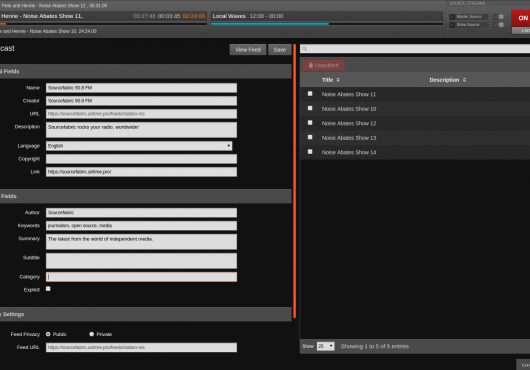Viewport: 530px width, 370px height.
Task: Click the Subtitle text area
Action: (x=141, y=261)
